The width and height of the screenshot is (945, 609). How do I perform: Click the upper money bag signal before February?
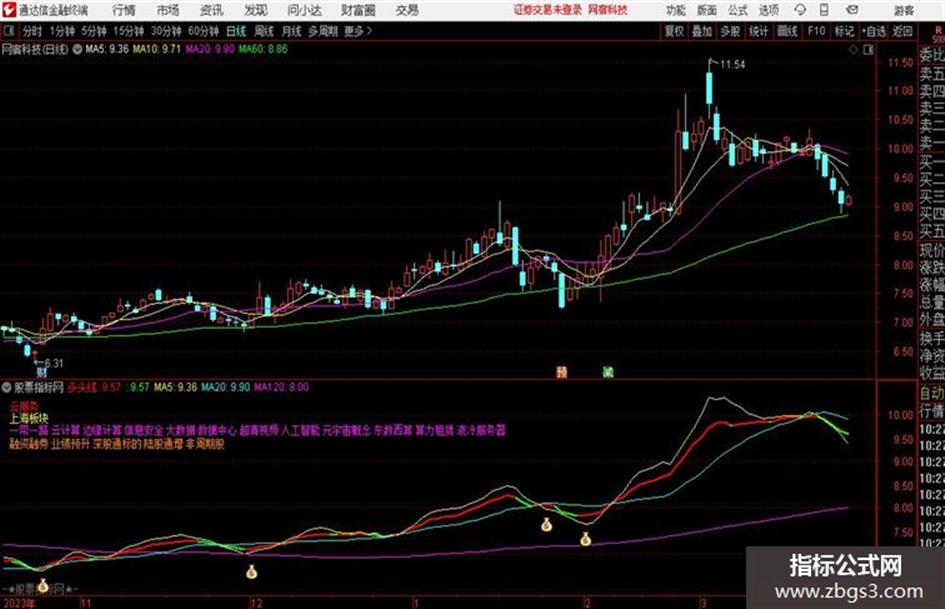546,525
